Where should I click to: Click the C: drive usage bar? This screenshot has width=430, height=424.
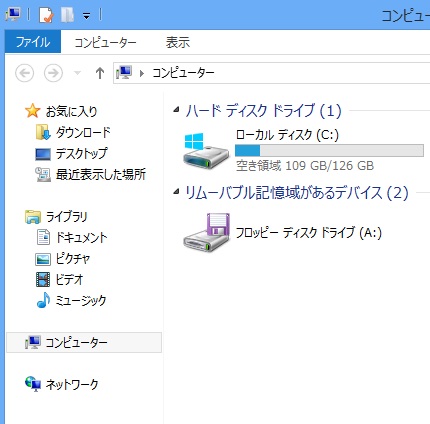(329, 150)
